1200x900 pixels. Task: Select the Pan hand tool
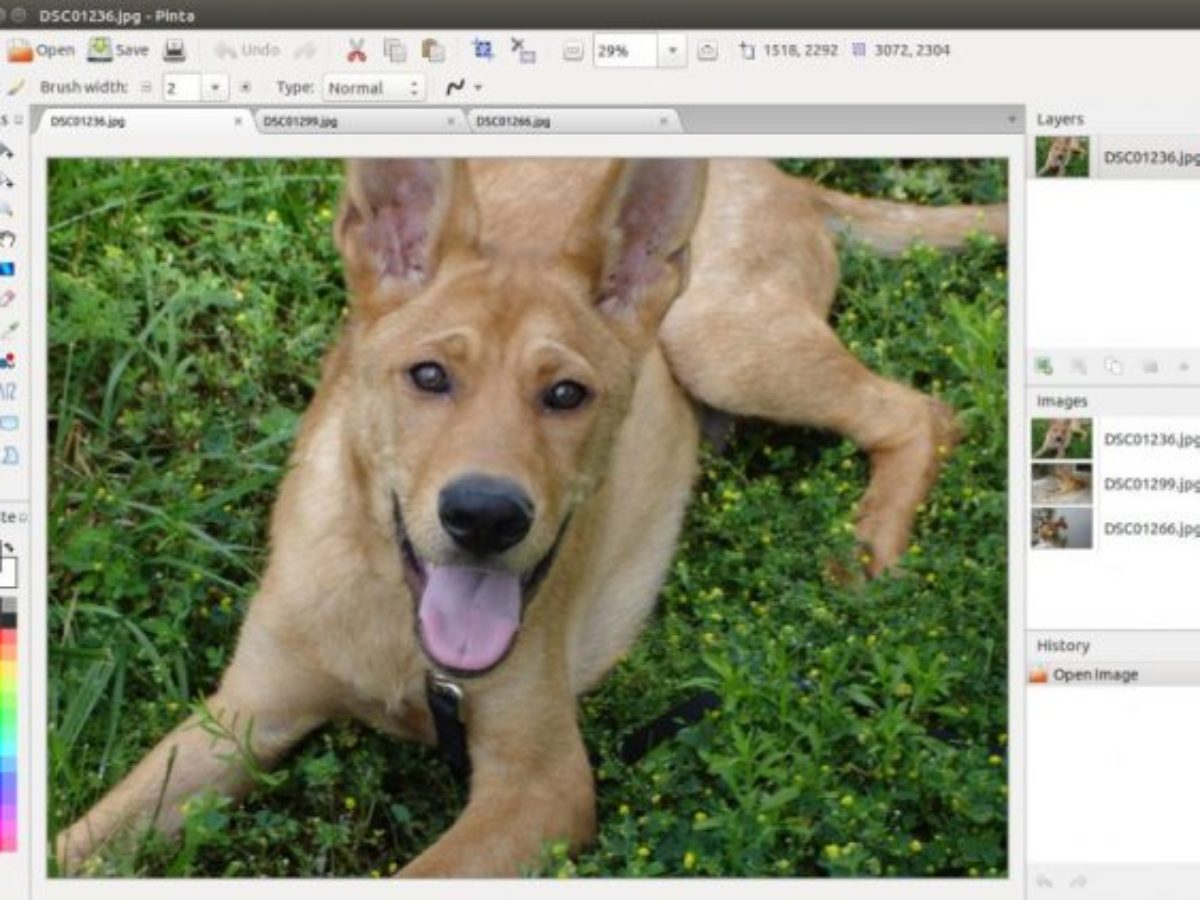(x=7, y=238)
